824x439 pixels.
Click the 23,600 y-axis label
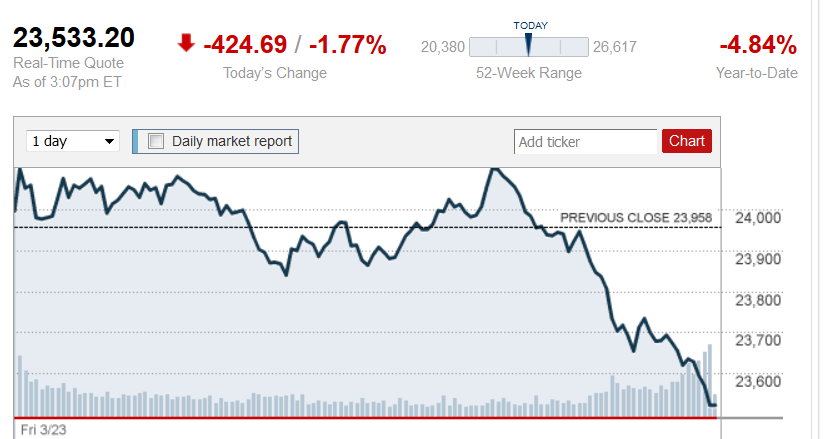[x=758, y=381]
